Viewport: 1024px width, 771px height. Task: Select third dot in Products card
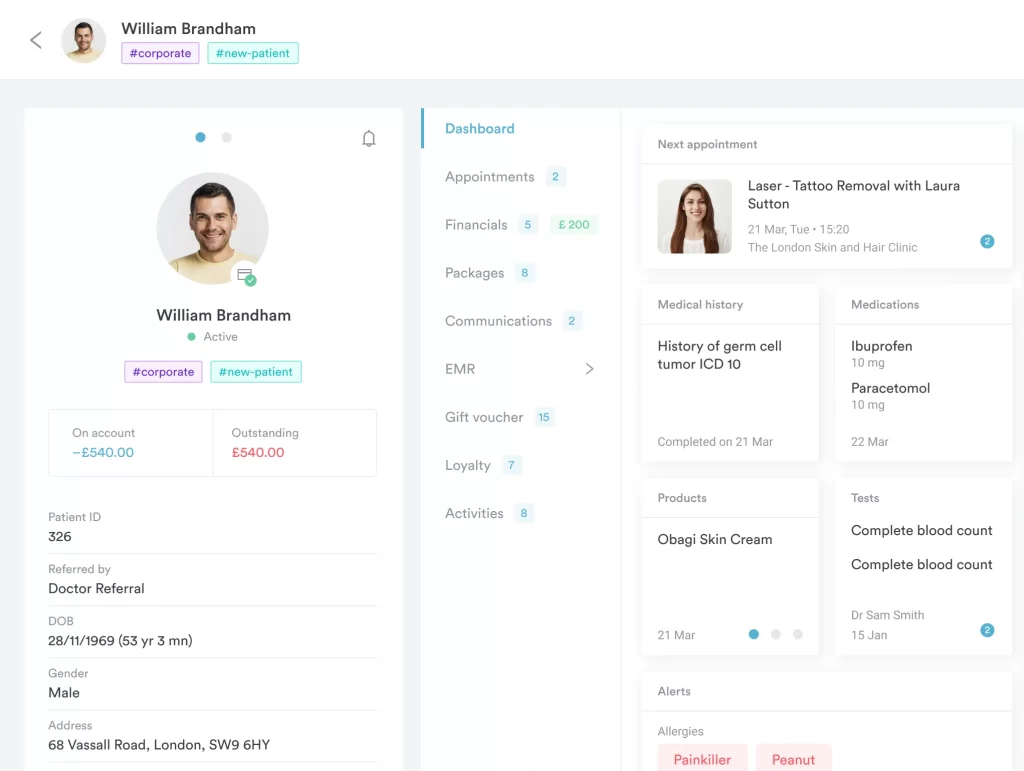point(798,634)
